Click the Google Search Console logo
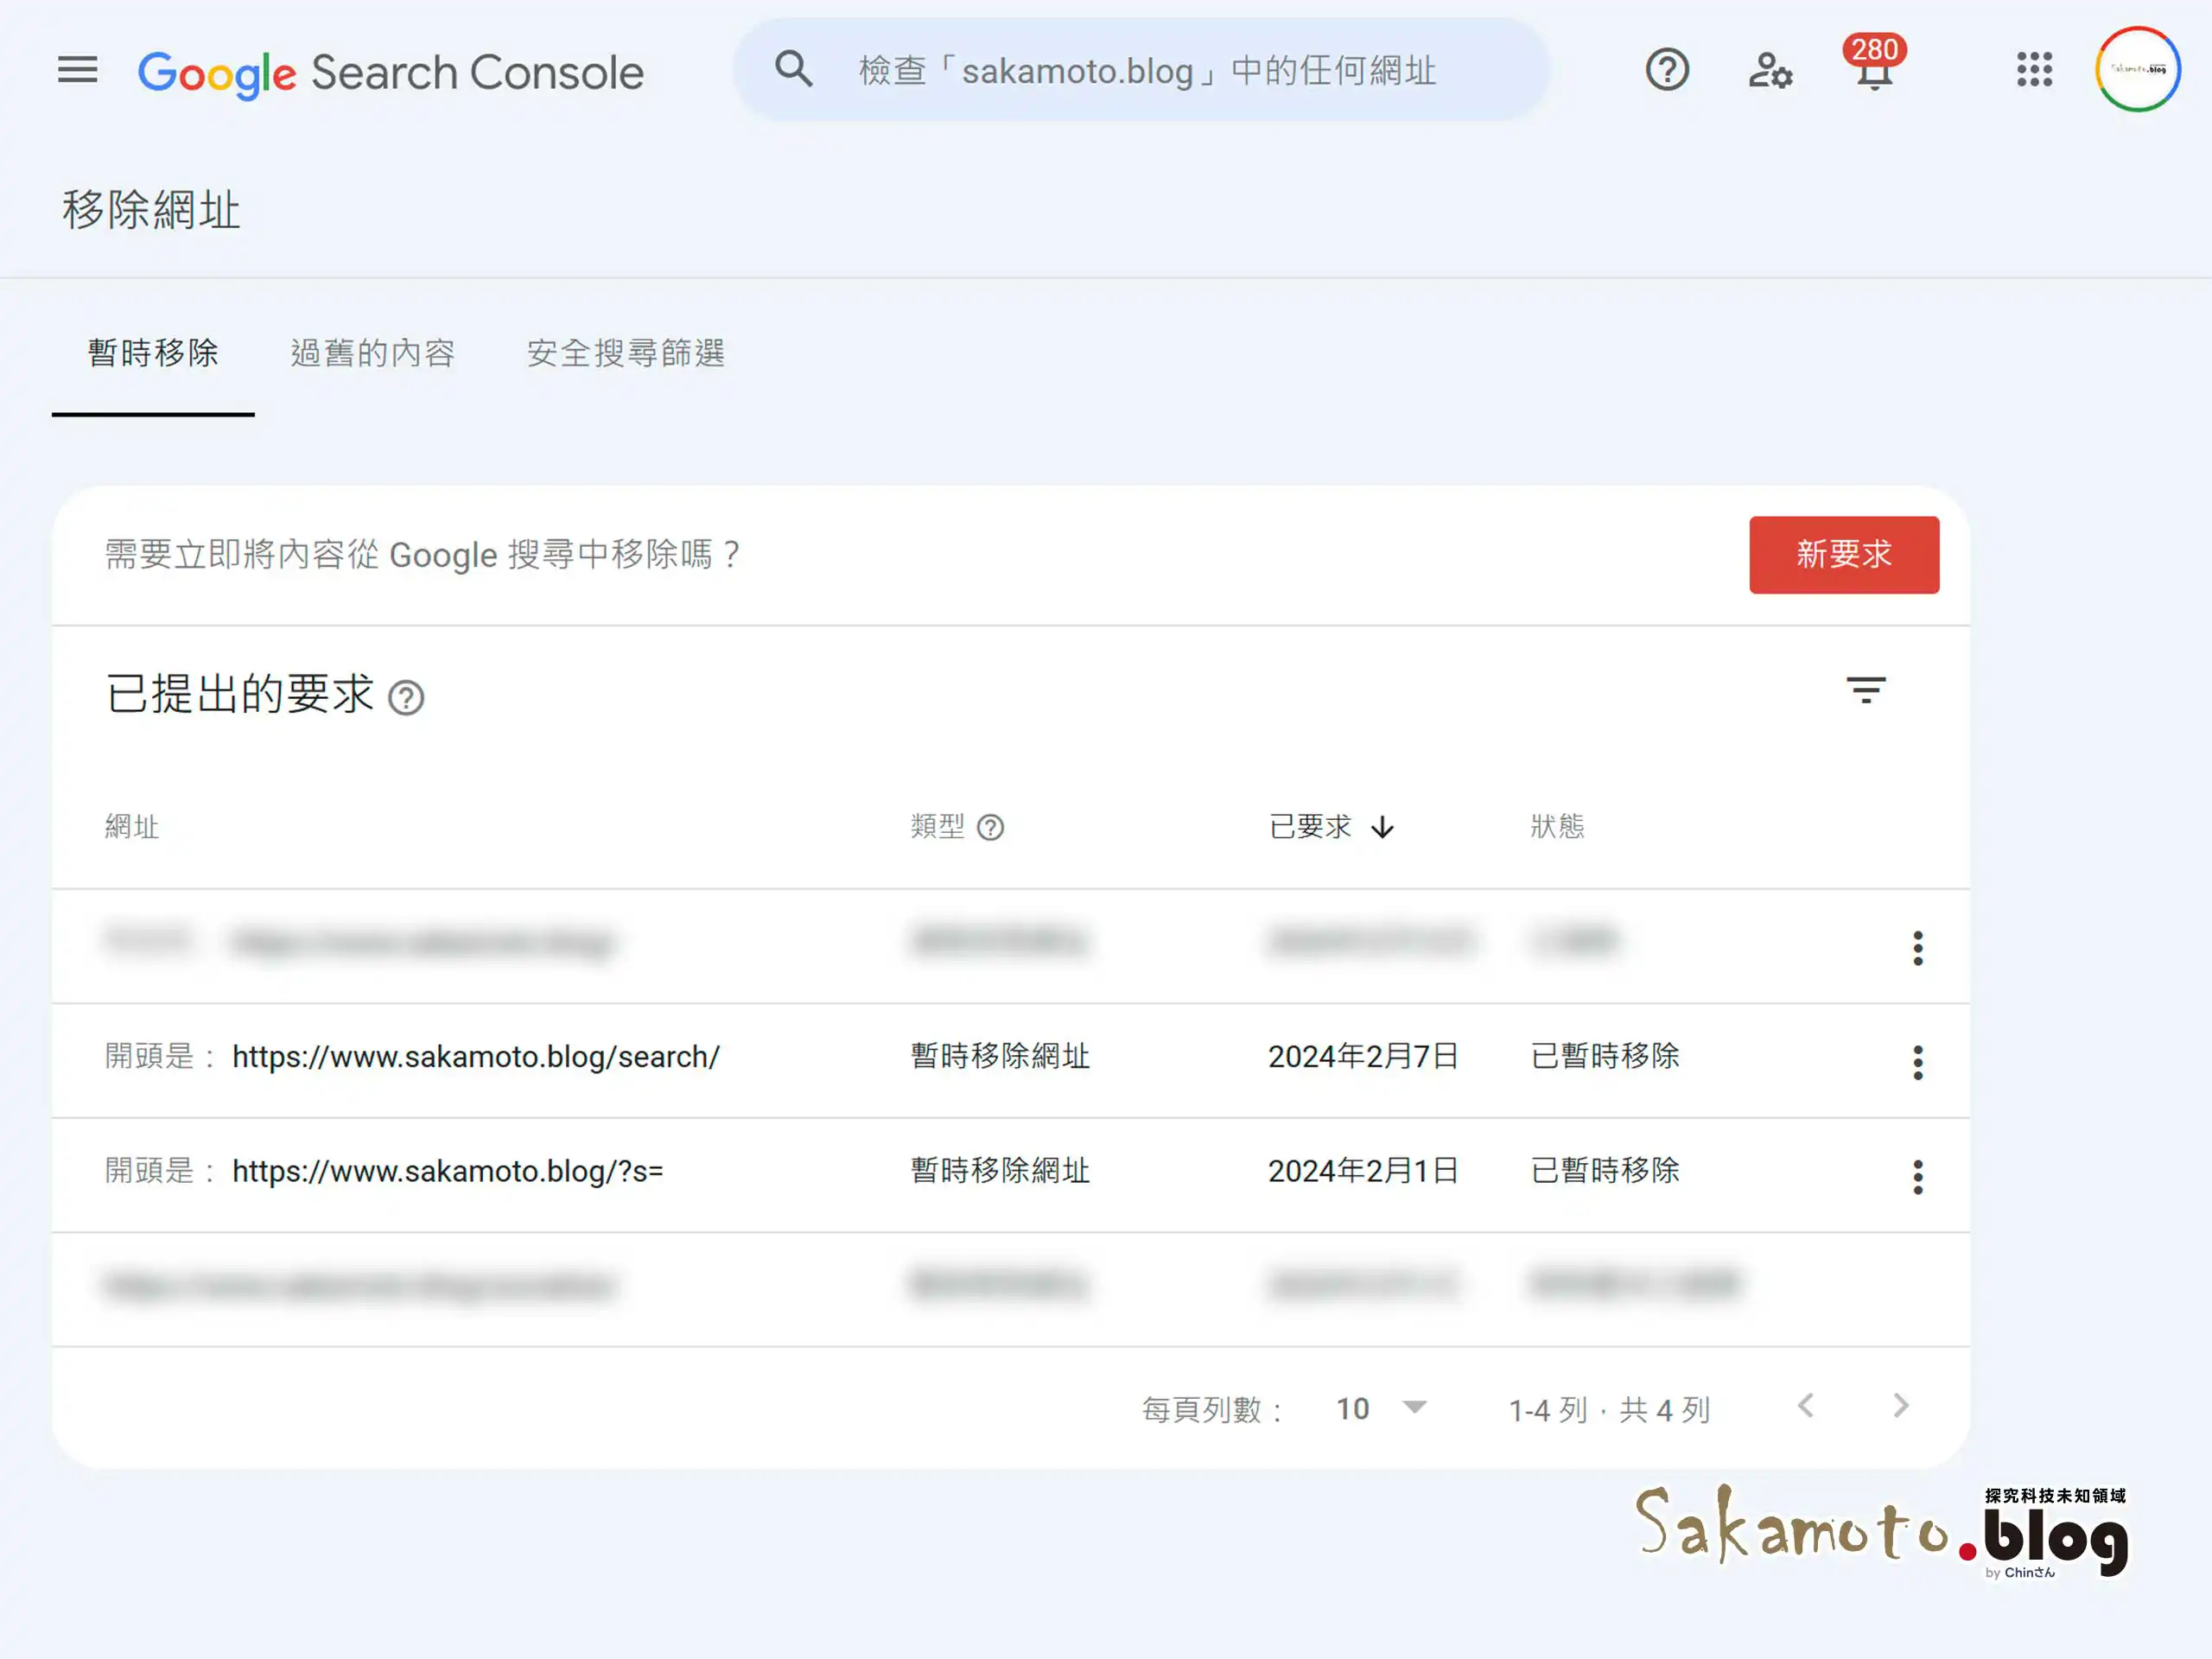Image resolution: width=2212 pixels, height=1659 pixels. coord(390,72)
